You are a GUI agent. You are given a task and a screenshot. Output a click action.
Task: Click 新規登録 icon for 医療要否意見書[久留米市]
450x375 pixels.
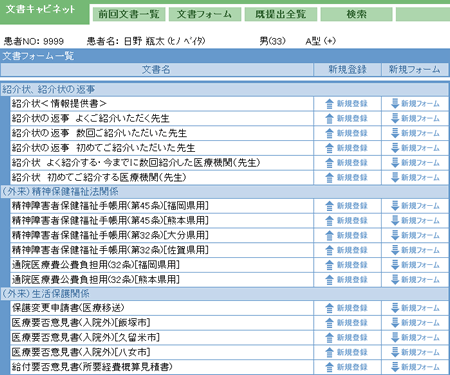(329, 338)
